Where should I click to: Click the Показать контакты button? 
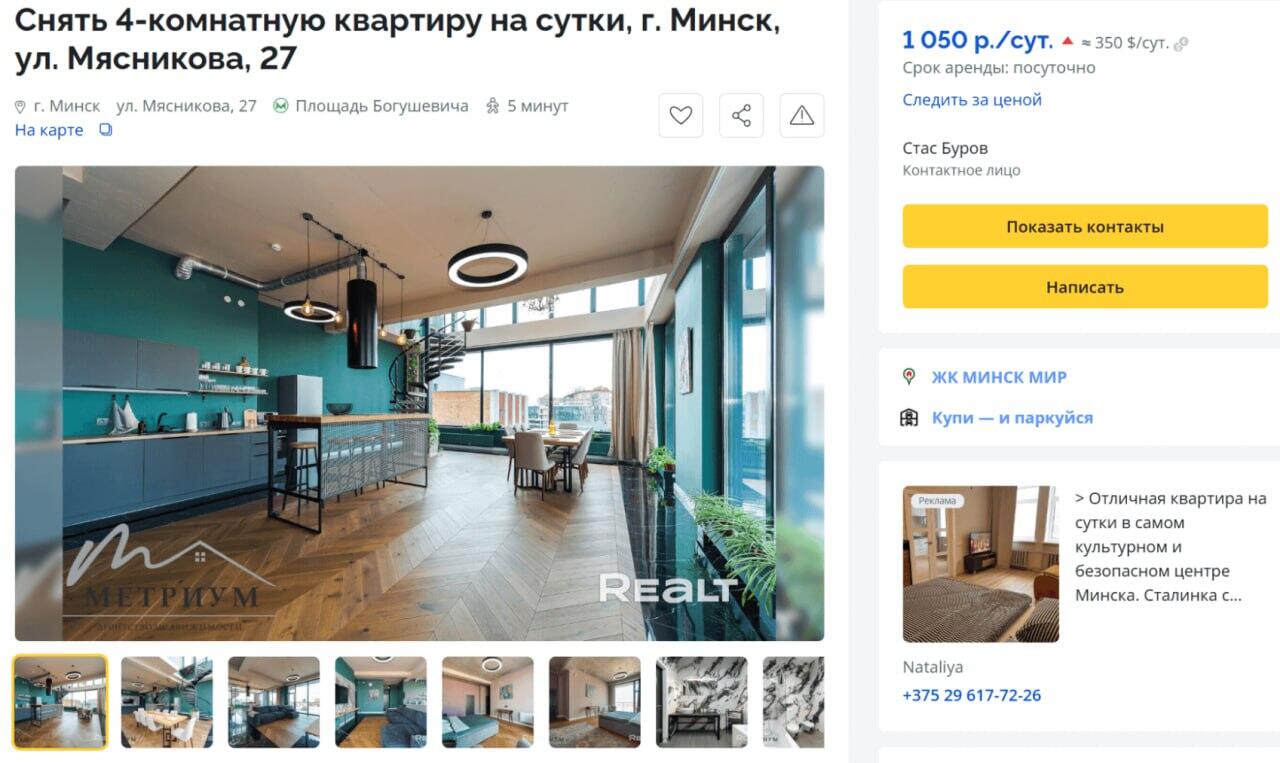(1085, 226)
